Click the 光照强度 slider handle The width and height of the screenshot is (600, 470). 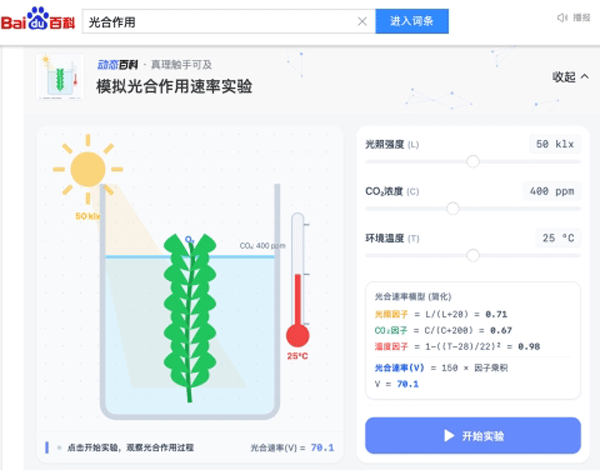coord(473,162)
